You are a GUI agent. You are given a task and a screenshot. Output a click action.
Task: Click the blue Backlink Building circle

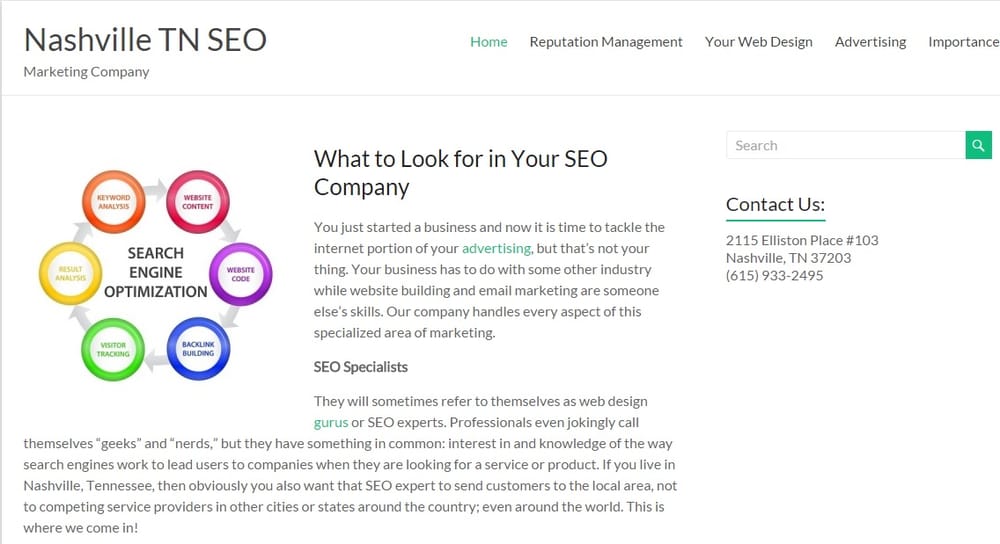(198, 348)
